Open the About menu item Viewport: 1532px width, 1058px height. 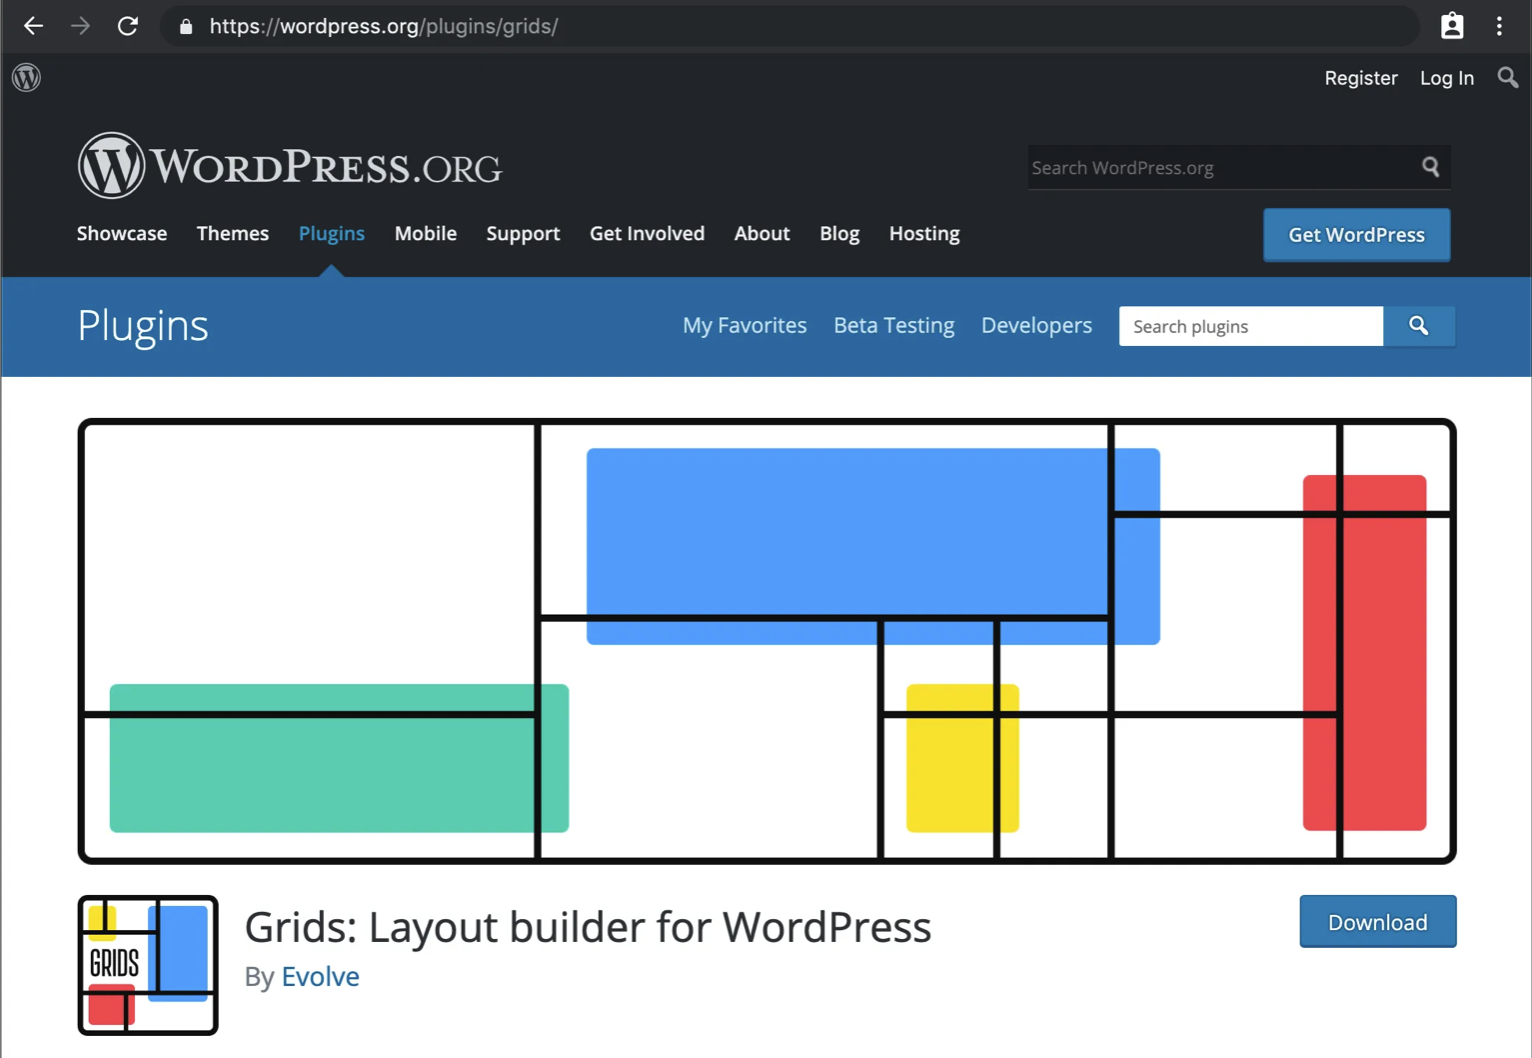coord(762,233)
